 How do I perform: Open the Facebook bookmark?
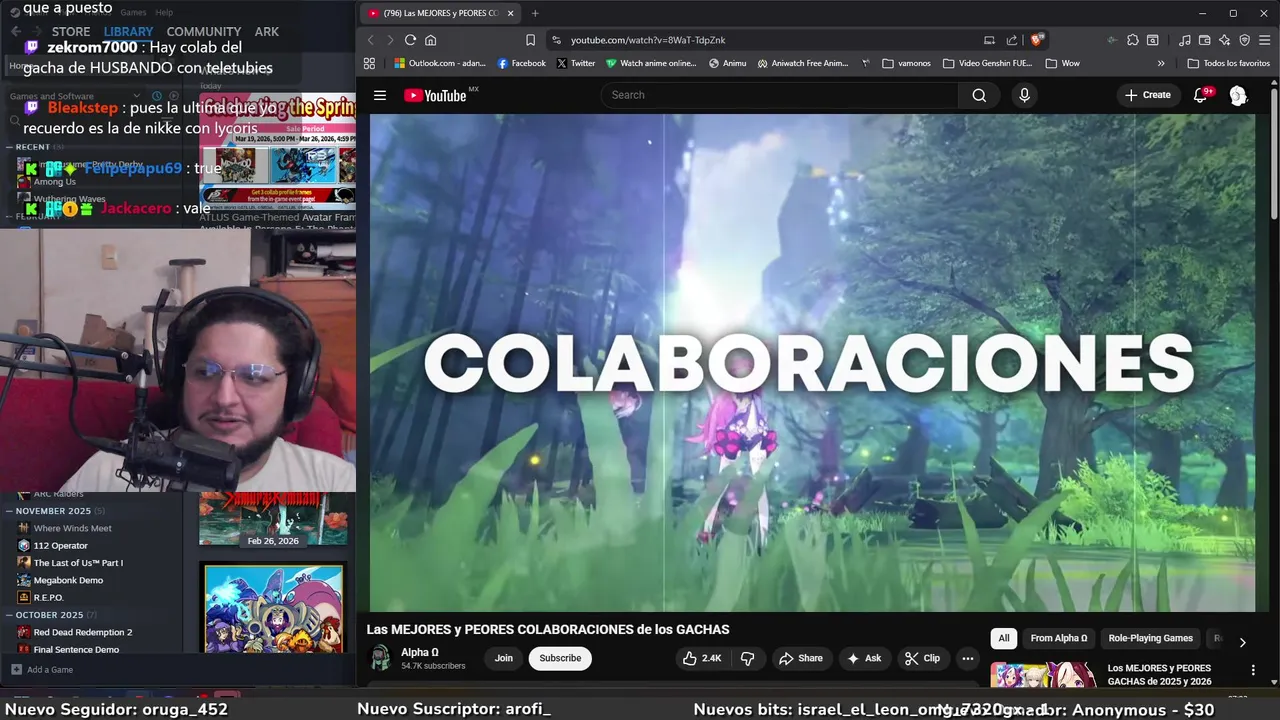(x=521, y=63)
